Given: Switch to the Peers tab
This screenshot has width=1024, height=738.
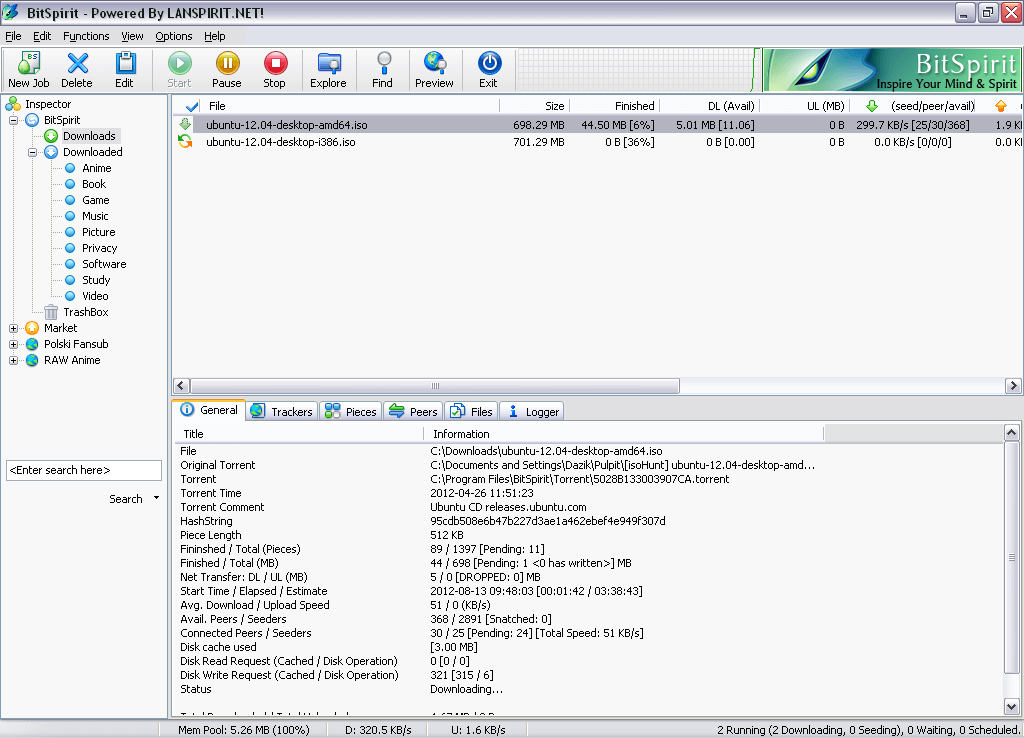Looking at the screenshot, I should pos(413,411).
